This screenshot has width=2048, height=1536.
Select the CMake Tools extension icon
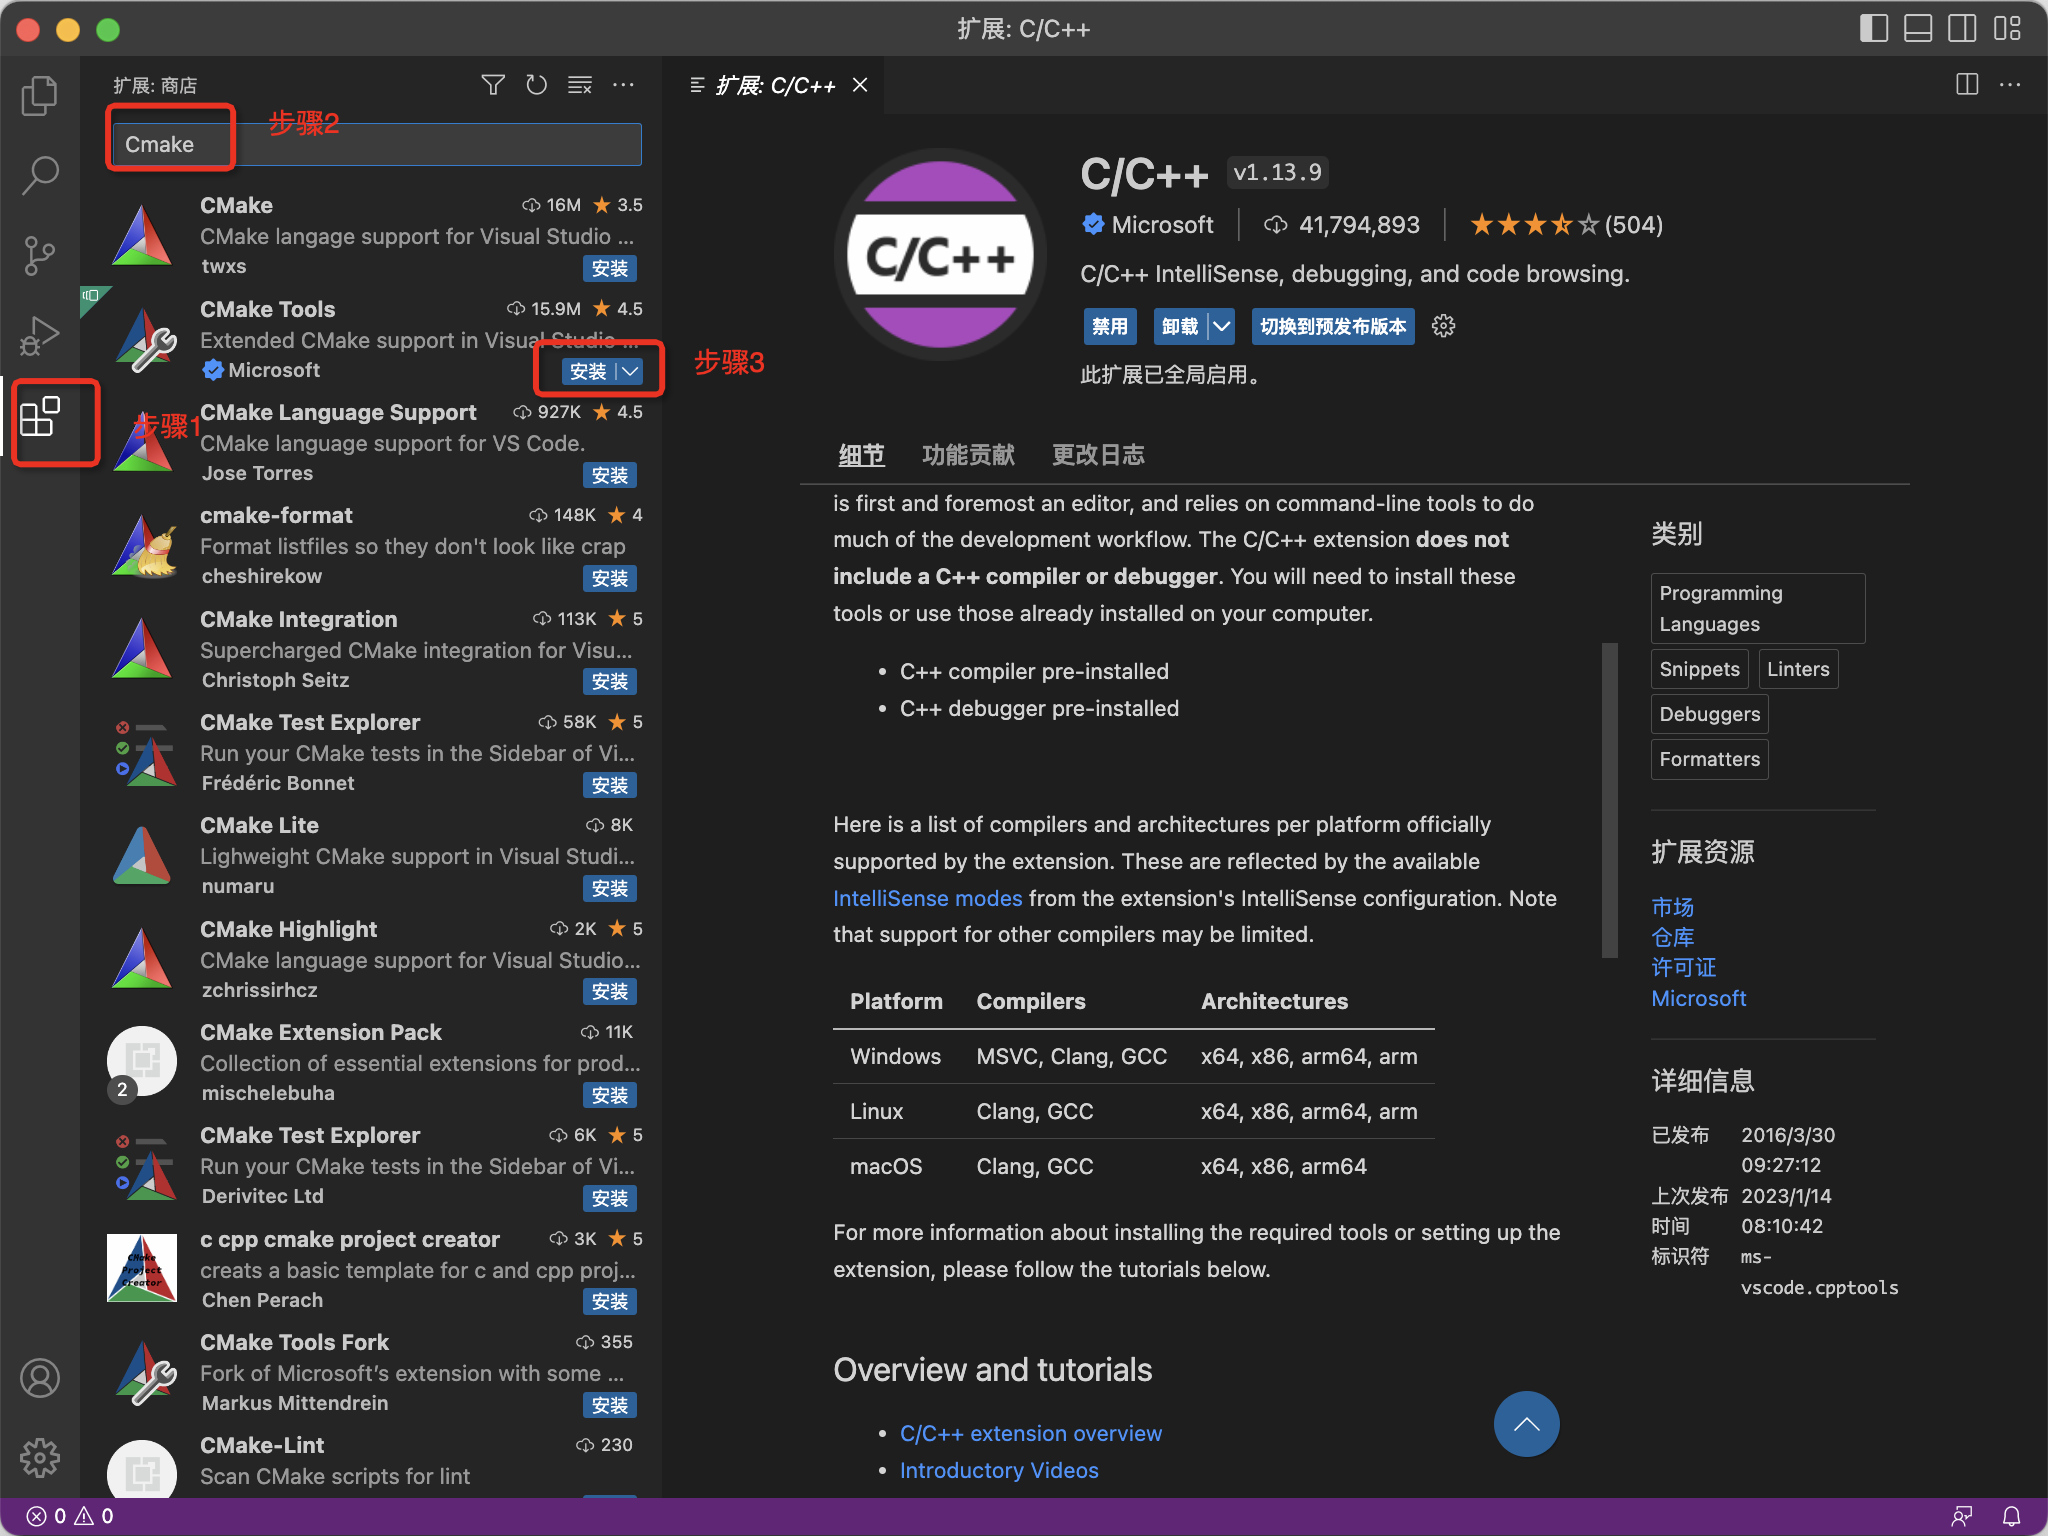[144, 339]
